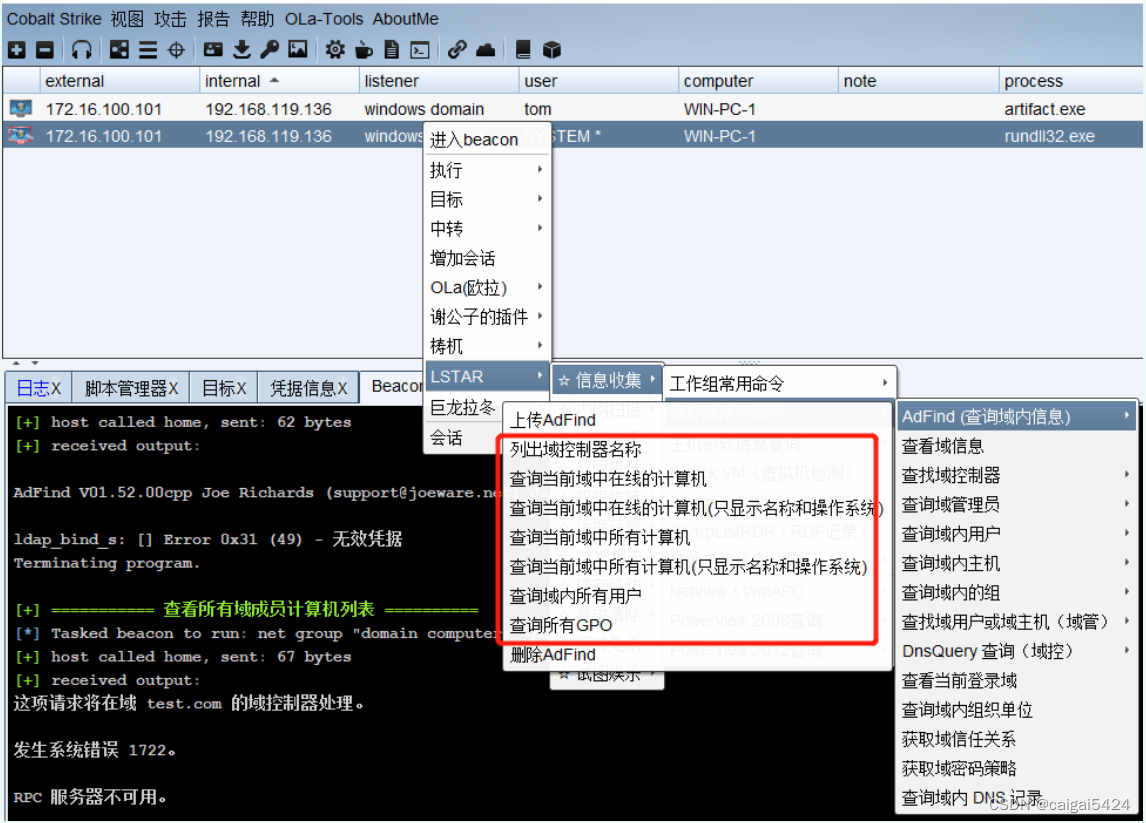Select the tom session computer icon
Screen dimensions: 1146x823
[x=20, y=109]
